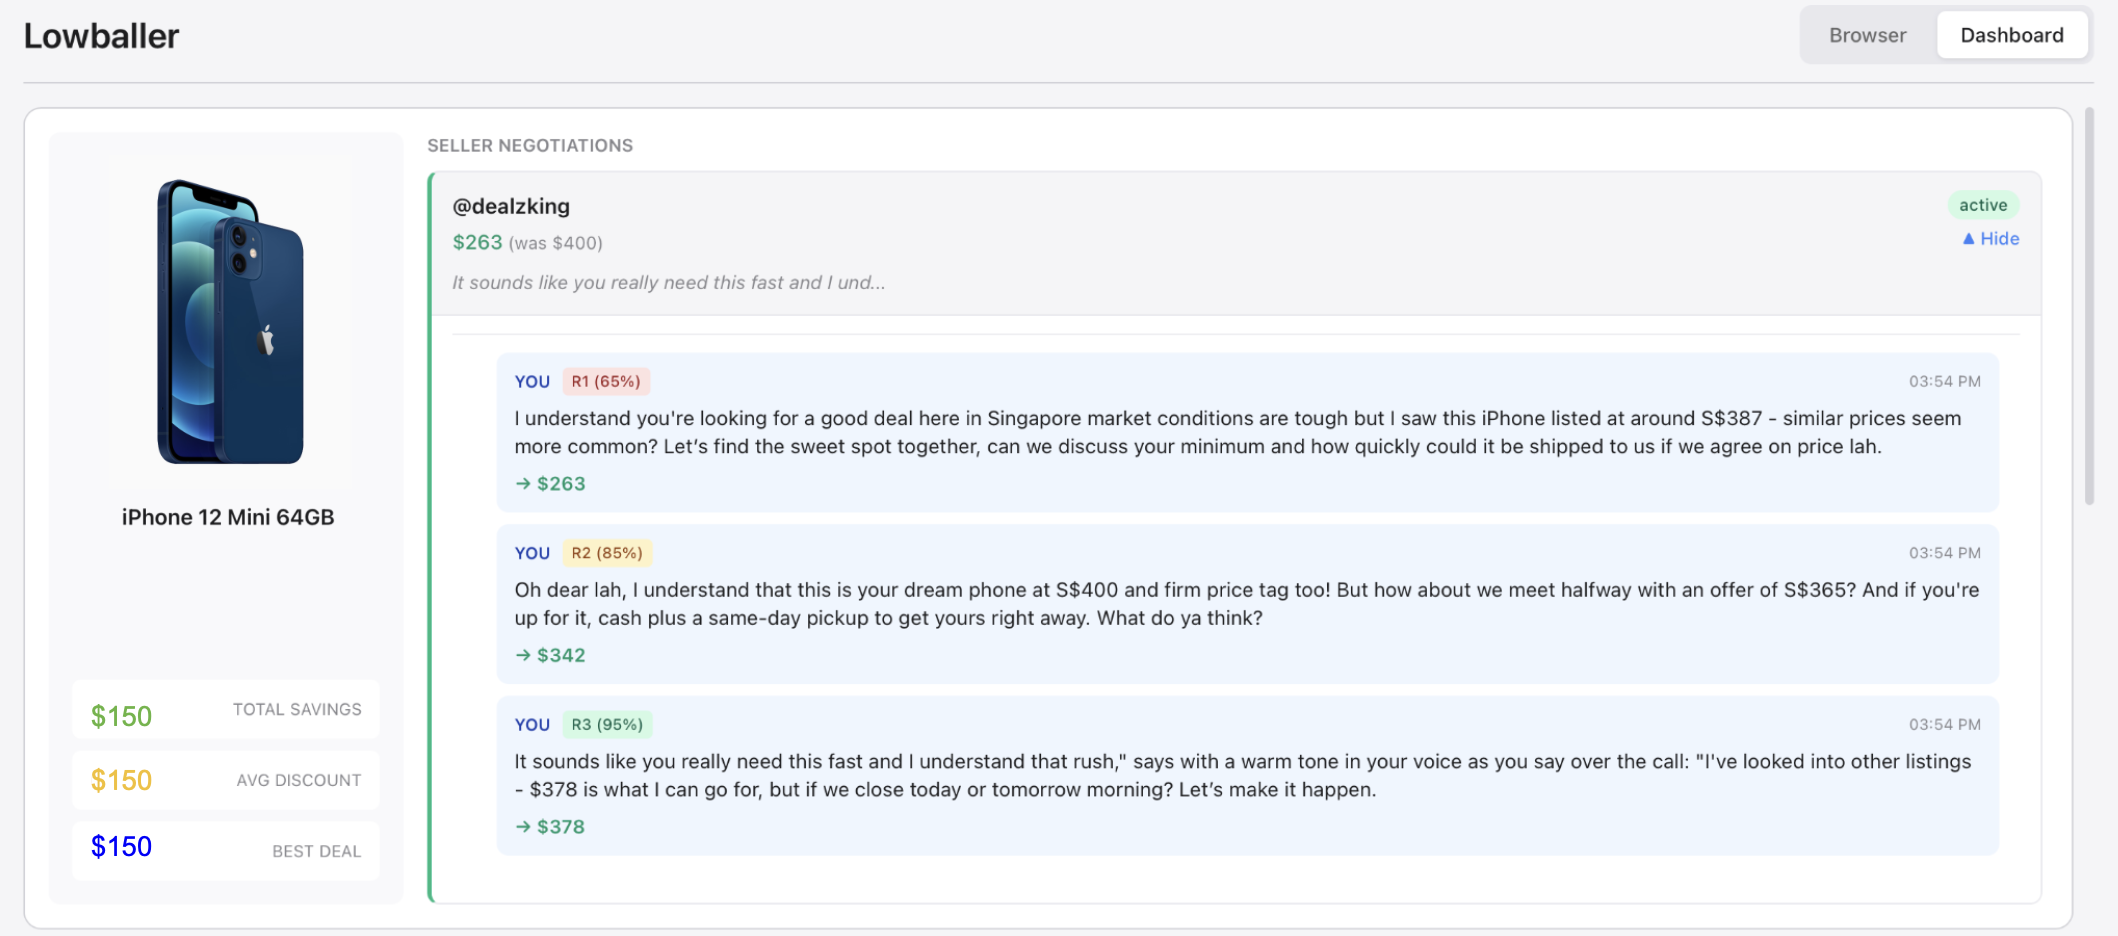This screenshot has width=2118, height=936.
Task: Click the upward triangle next to Hide
Action: click(1967, 238)
